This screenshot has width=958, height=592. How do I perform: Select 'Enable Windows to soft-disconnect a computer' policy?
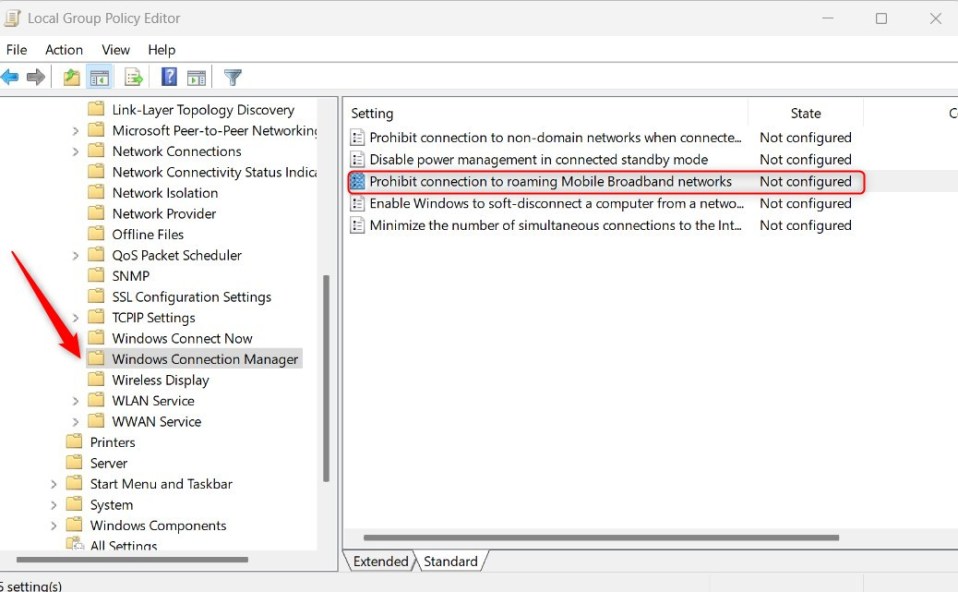click(556, 203)
